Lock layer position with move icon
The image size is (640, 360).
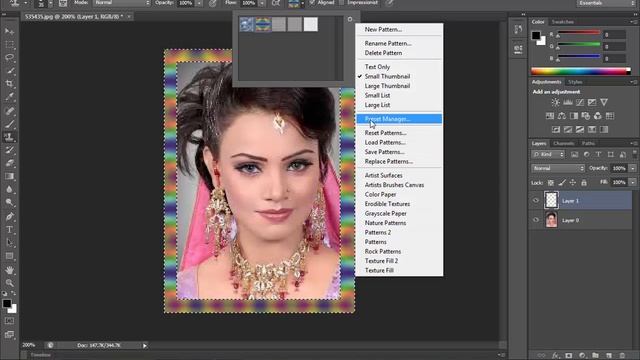tap(573, 183)
